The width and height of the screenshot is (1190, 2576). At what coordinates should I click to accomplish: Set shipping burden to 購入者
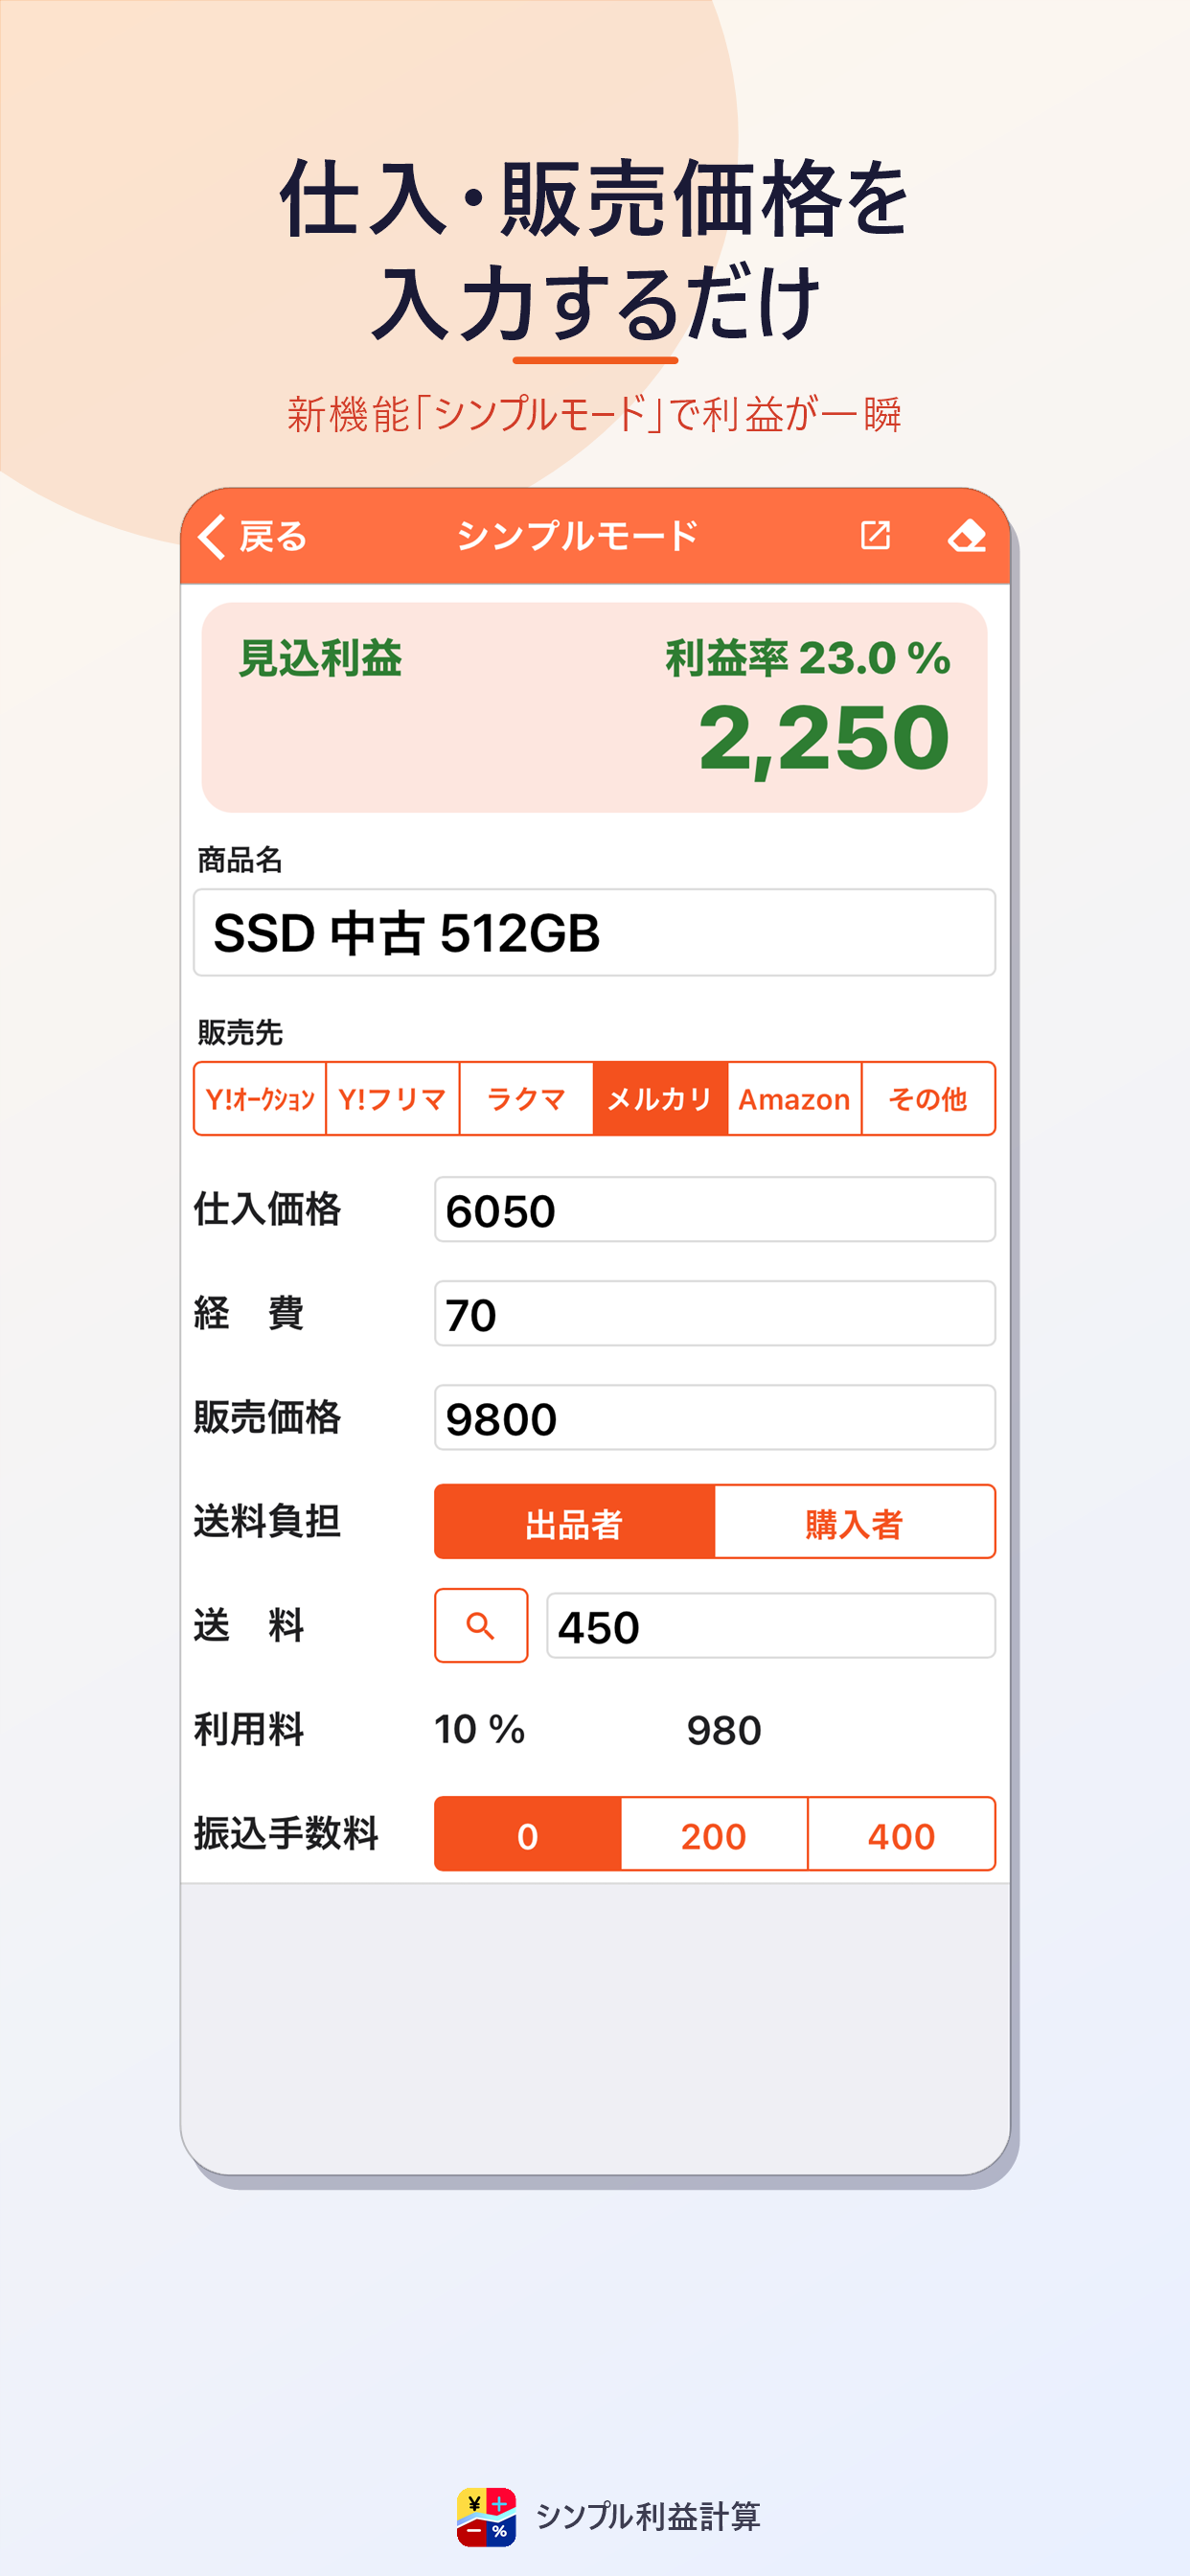tap(855, 1522)
